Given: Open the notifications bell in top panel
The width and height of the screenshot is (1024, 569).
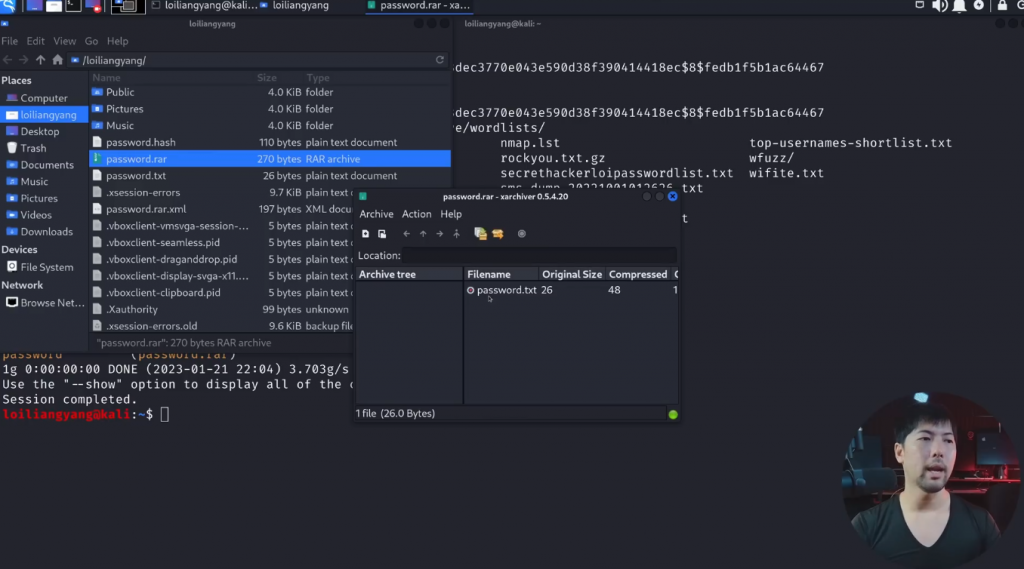Looking at the screenshot, I should (x=959, y=6).
